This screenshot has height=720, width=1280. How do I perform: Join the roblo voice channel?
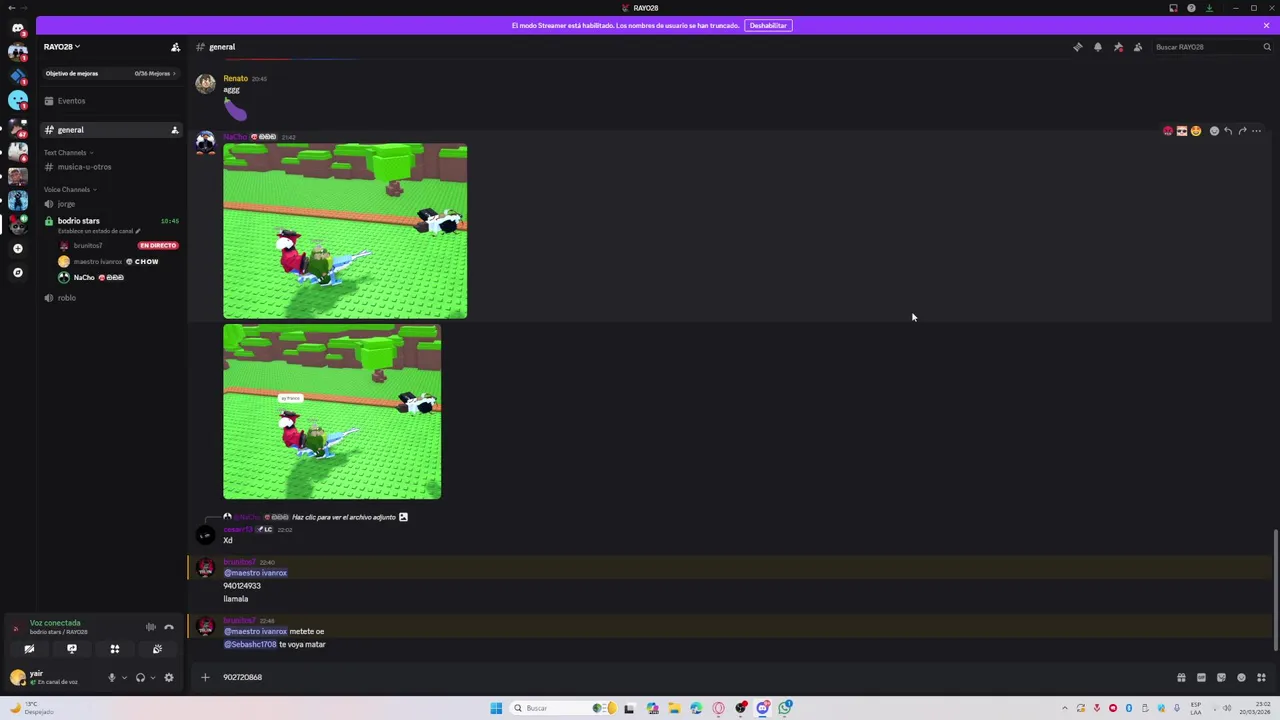[66, 298]
